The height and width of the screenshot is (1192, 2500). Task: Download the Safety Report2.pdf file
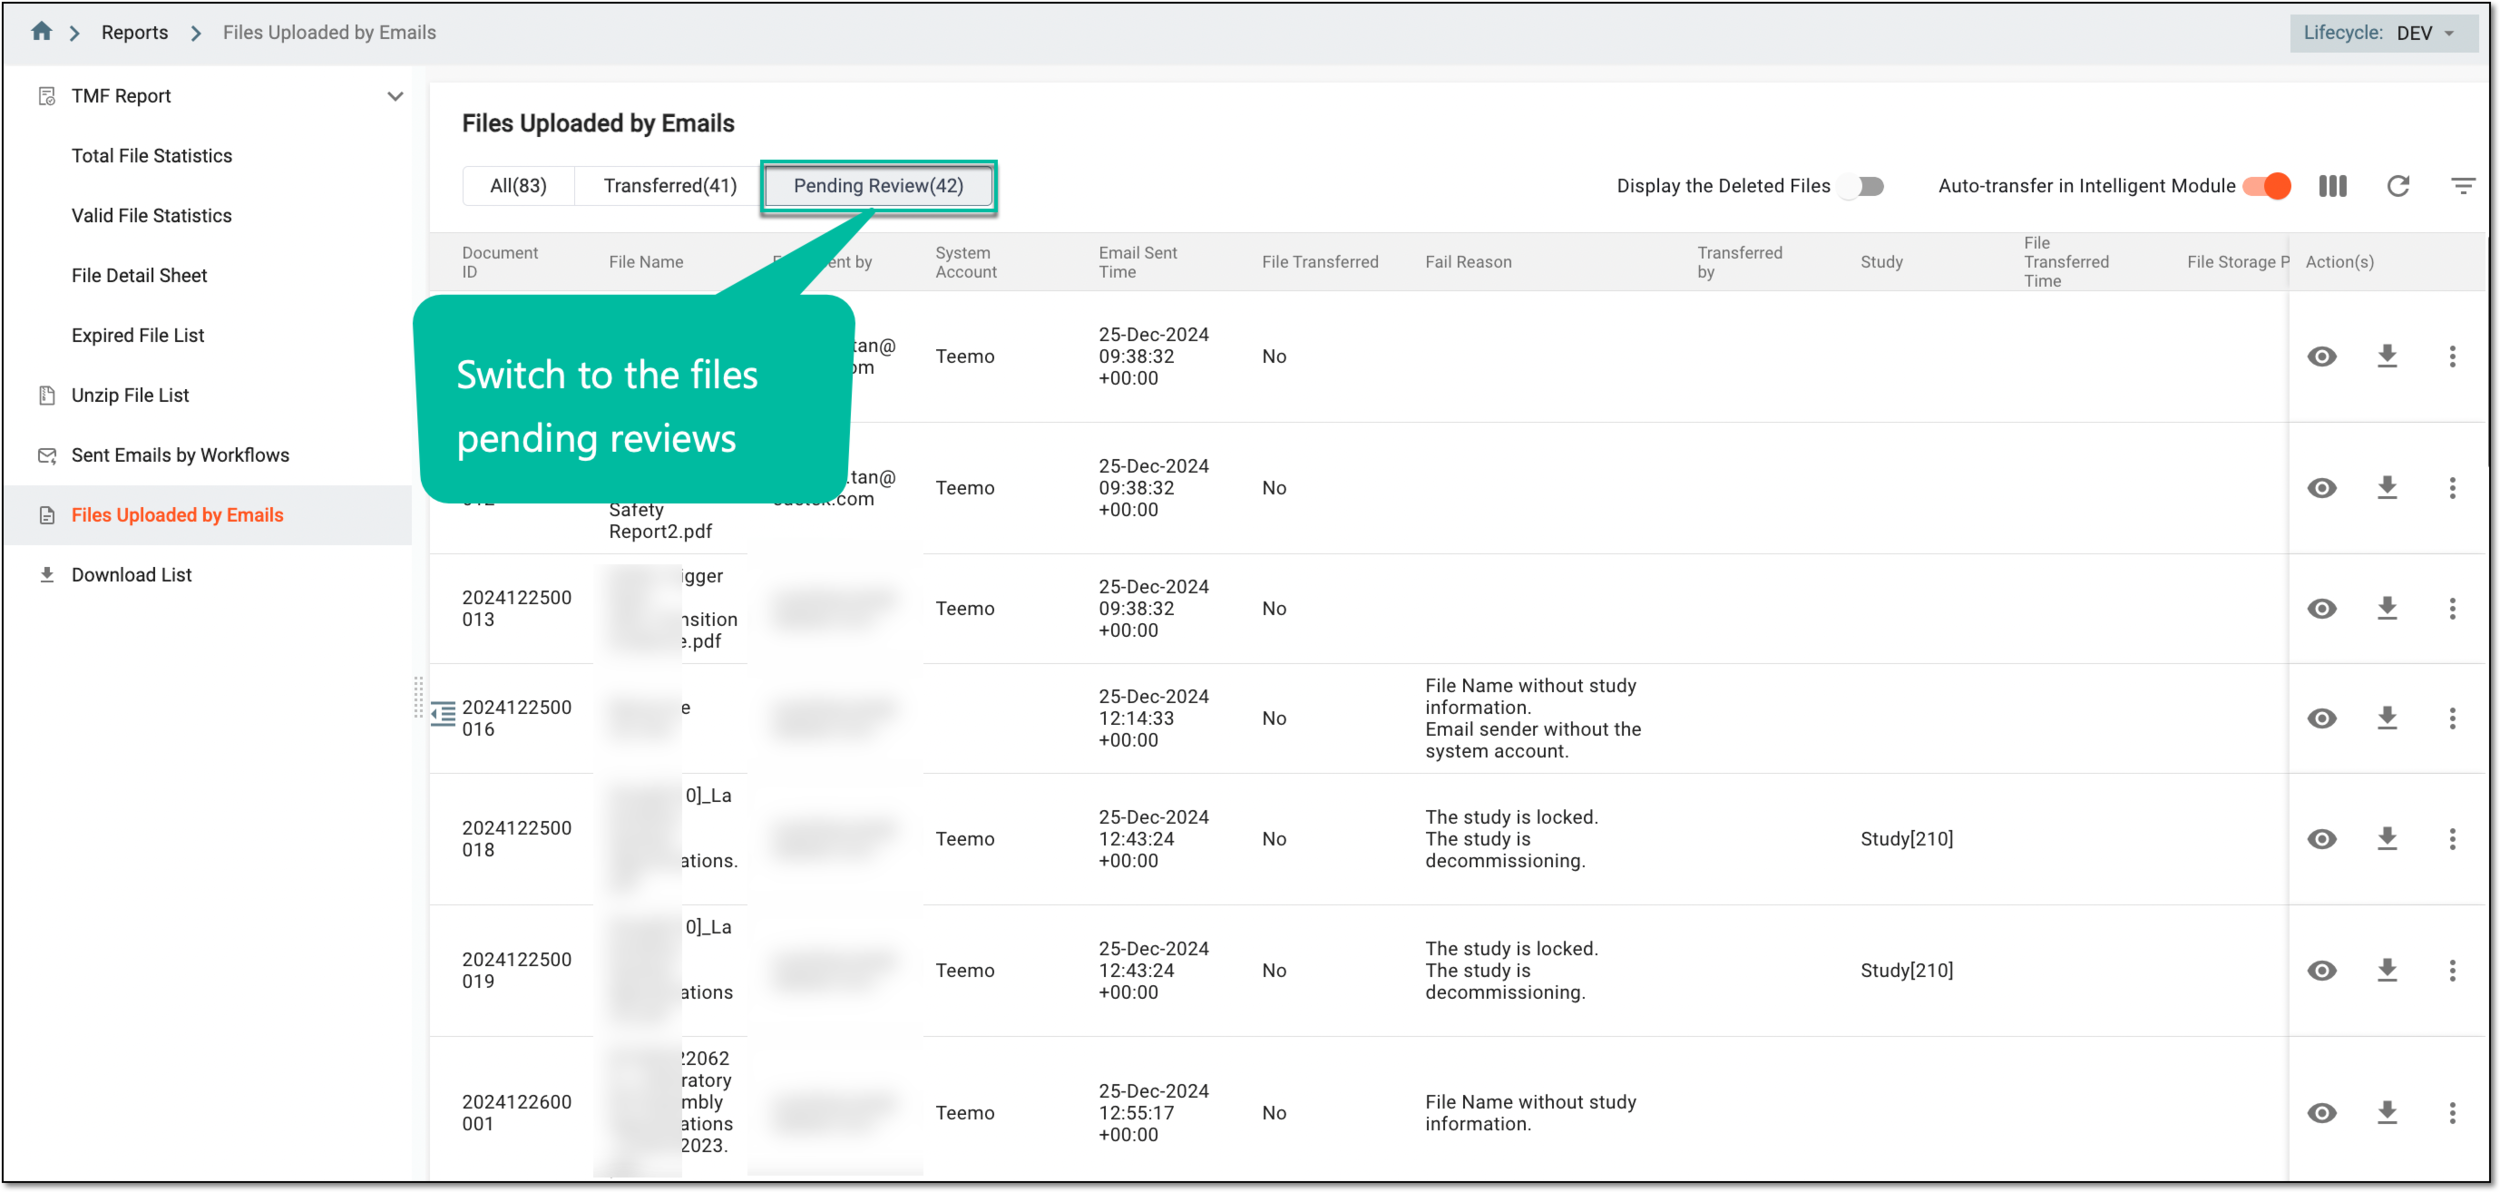2387,488
